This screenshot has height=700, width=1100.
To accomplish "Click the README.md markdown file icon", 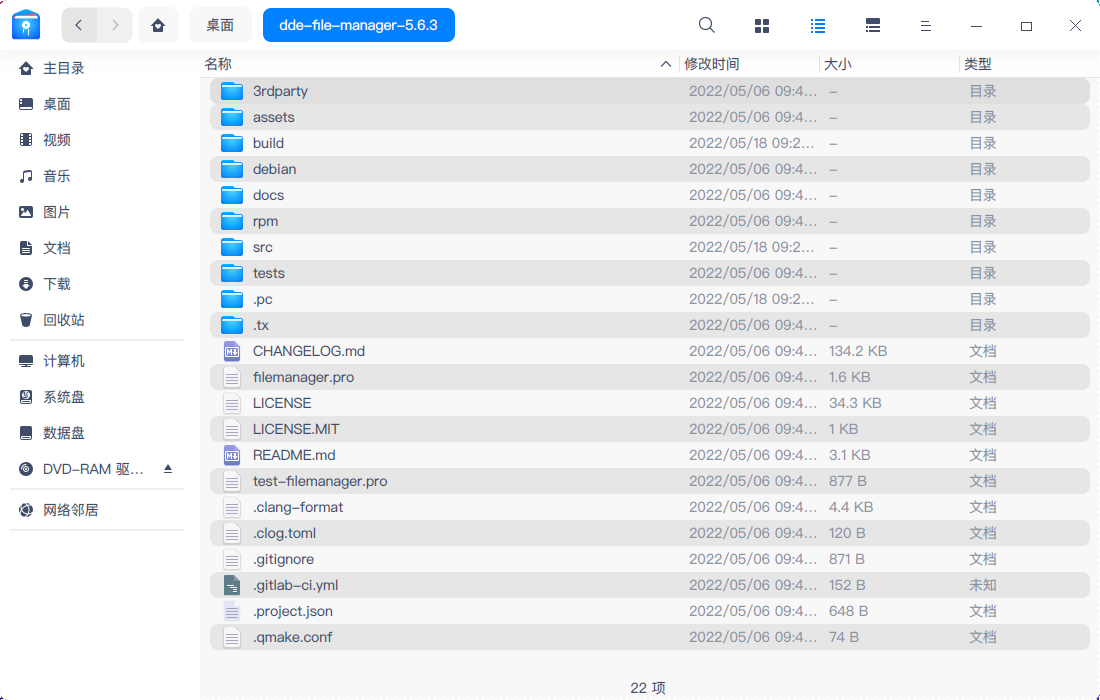I will [x=232, y=455].
